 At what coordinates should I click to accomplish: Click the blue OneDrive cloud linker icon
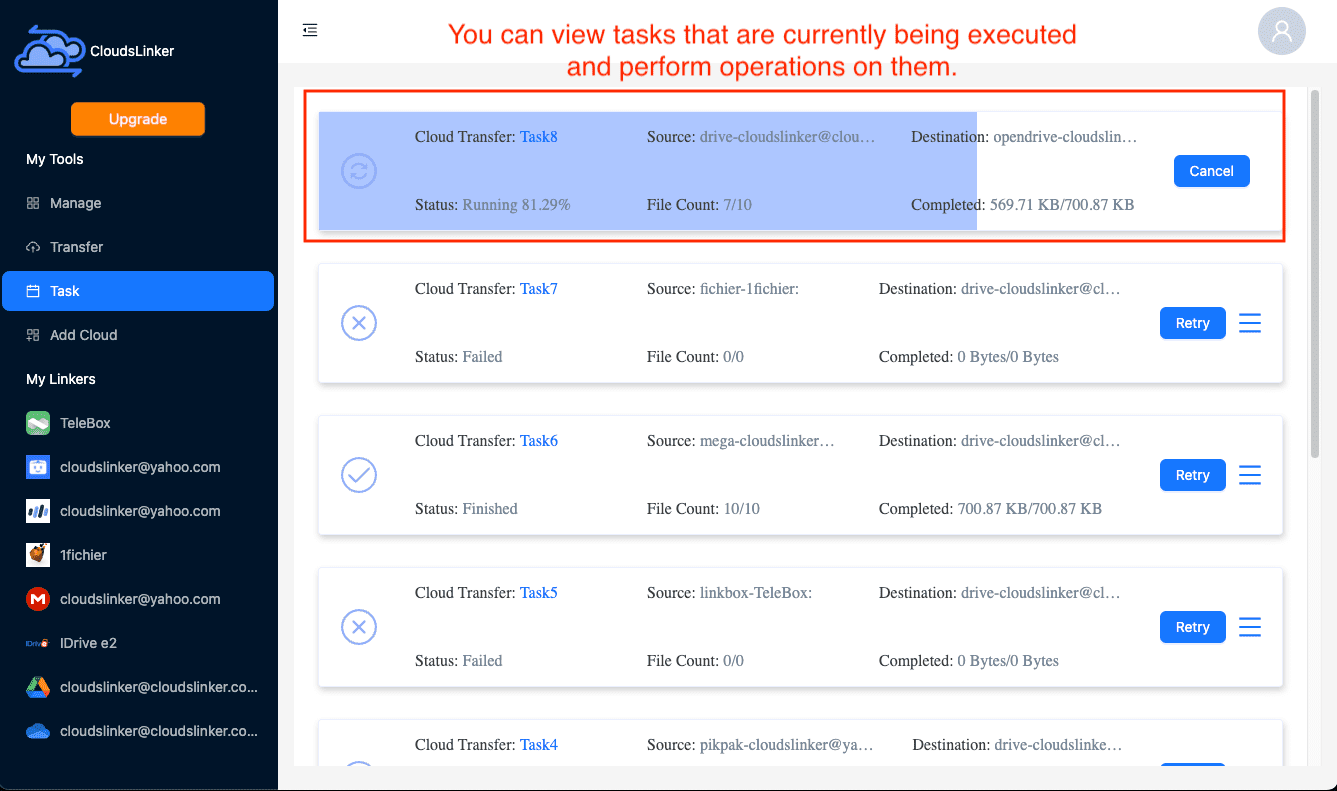click(38, 731)
